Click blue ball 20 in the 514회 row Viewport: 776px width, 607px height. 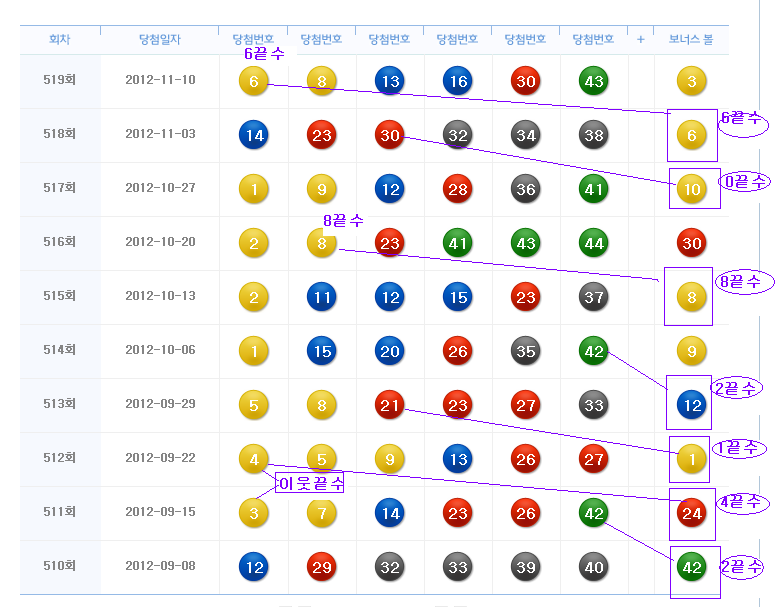(x=390, y=351)
